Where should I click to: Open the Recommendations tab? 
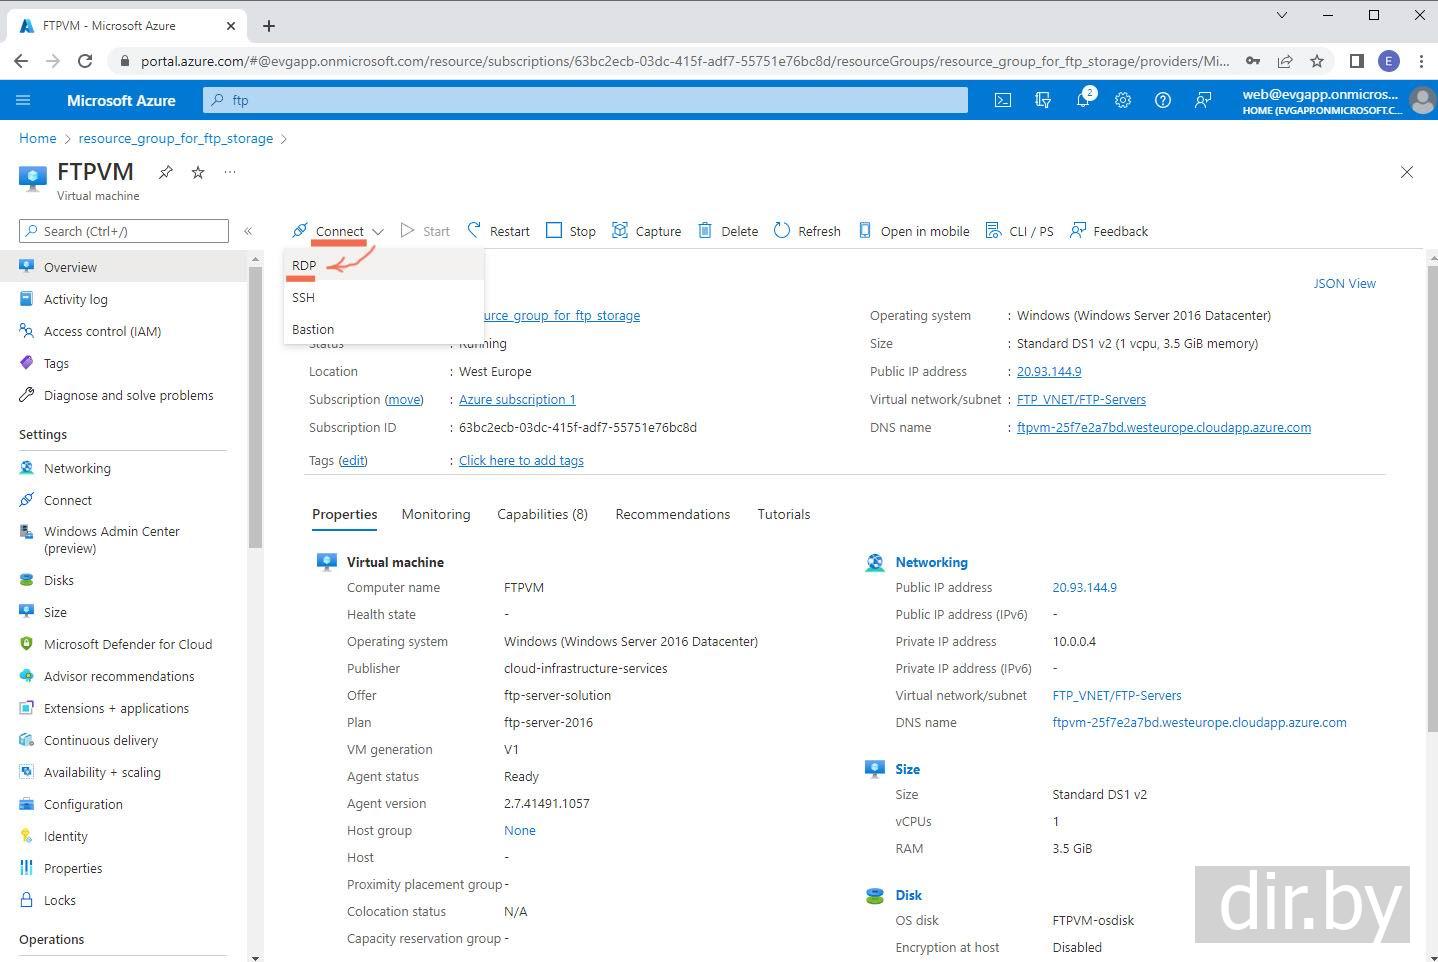673,514
